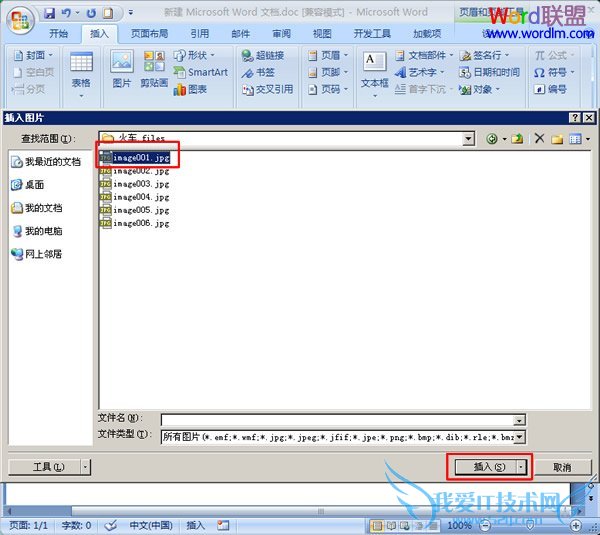
Task: Go to Network Neighborhood (网上邻居)
Action: 37,254
